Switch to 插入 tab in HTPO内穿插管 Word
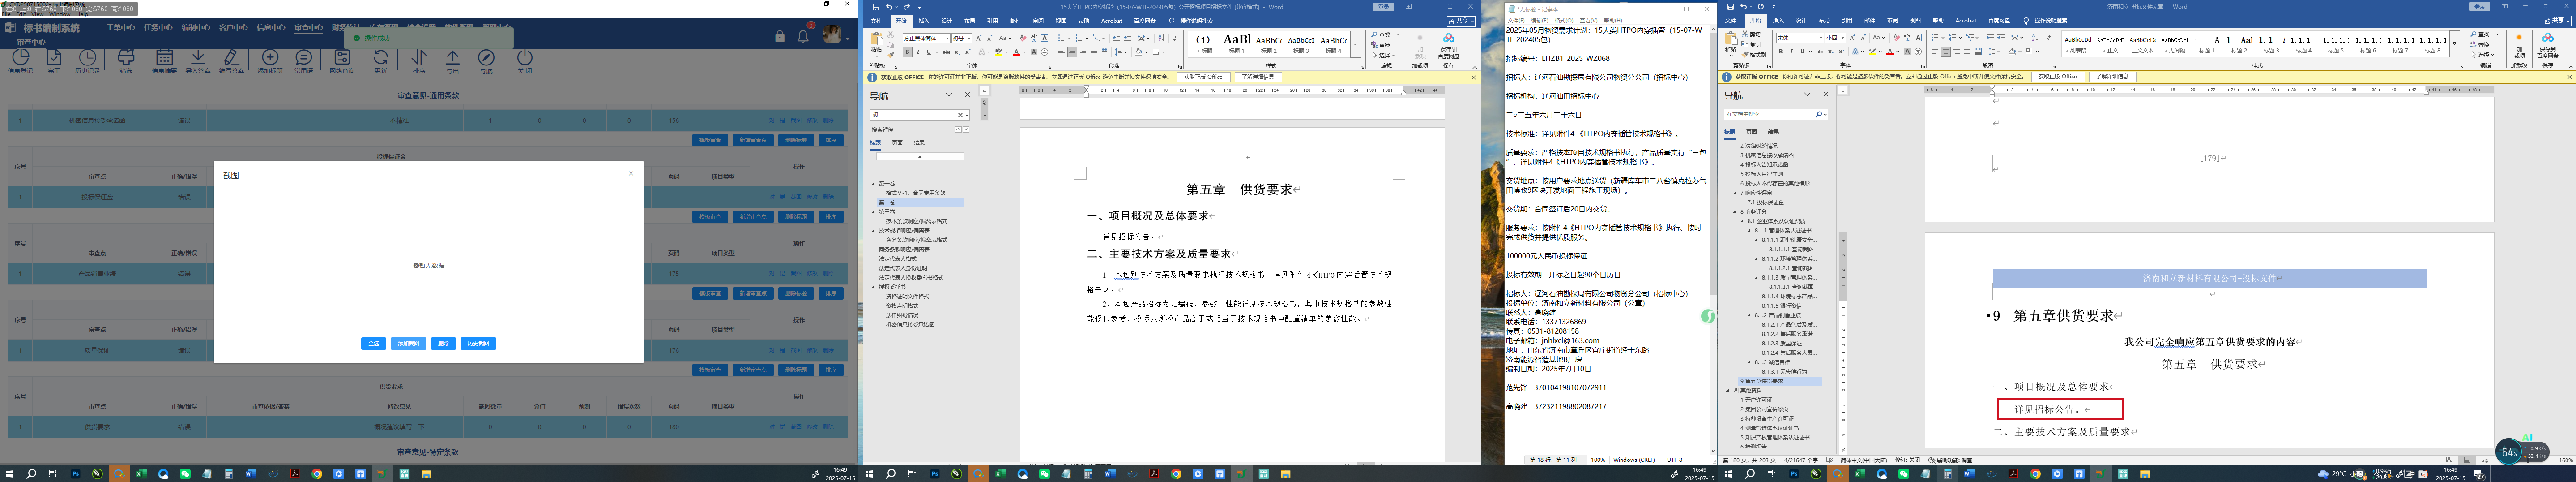The width and height of the screenshot is (2576, 482). [924, 20]
